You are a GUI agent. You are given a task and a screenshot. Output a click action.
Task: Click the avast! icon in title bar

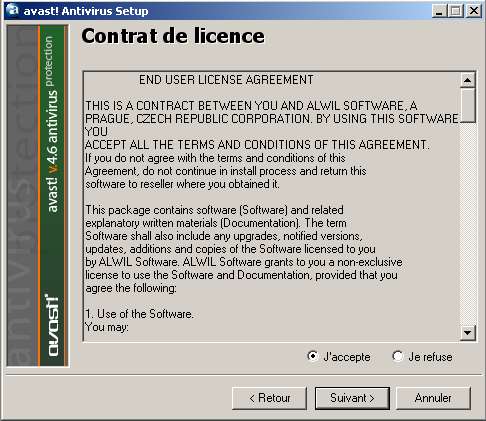pos(13,10)
